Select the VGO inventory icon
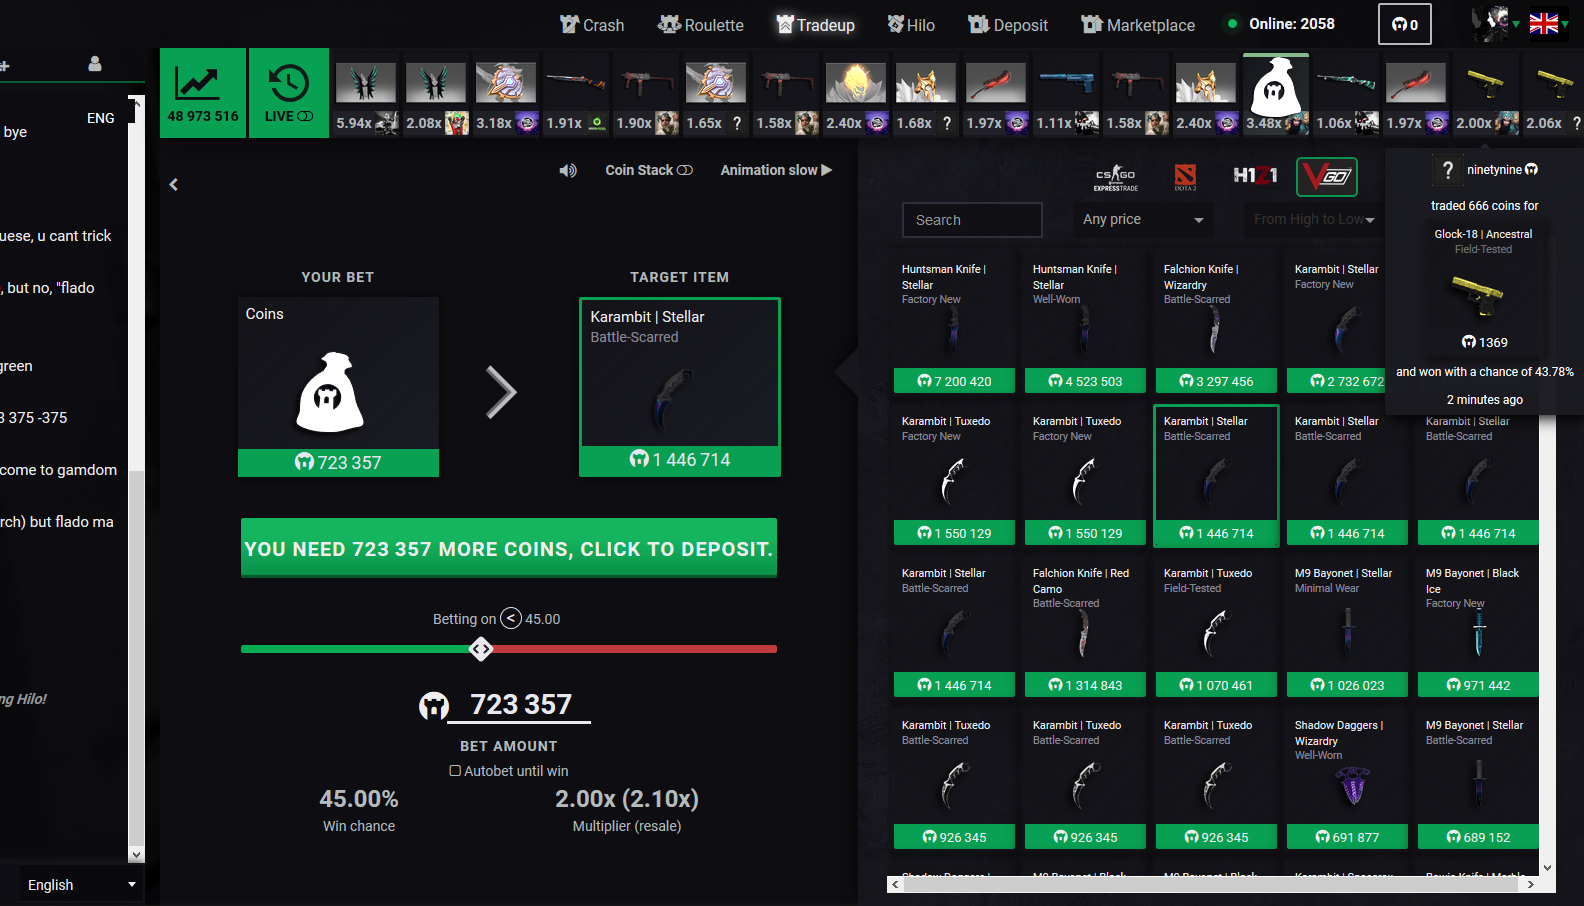 1327,177
